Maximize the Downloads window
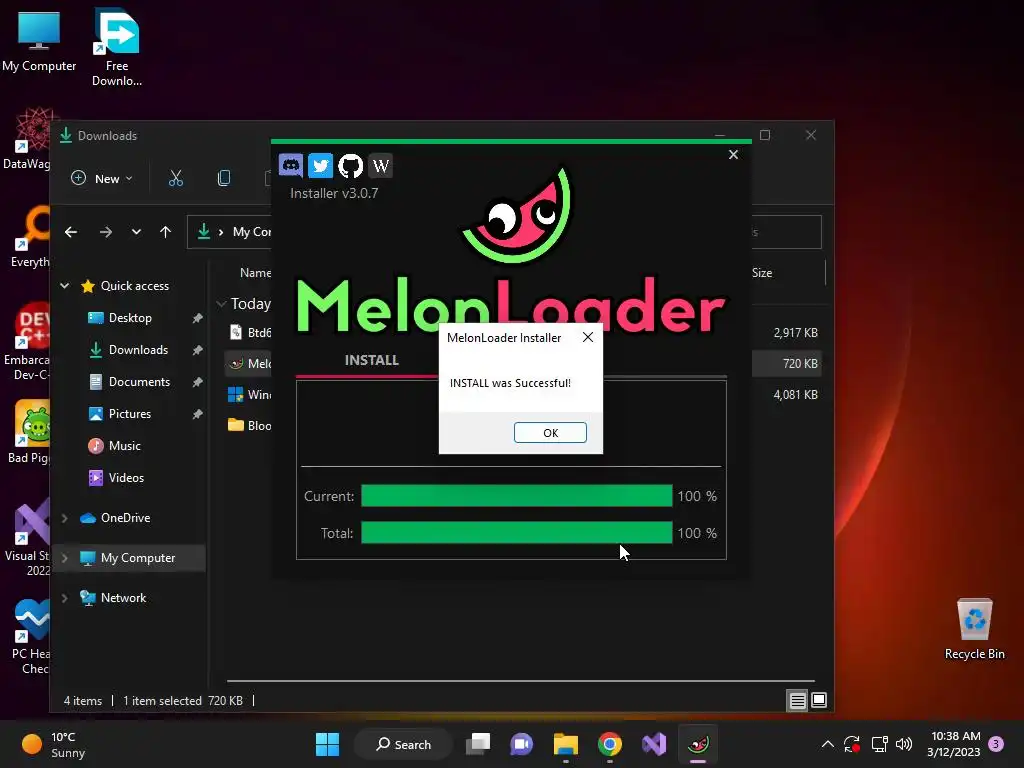This screenshot has height=768, width=1024. [765, 135]
